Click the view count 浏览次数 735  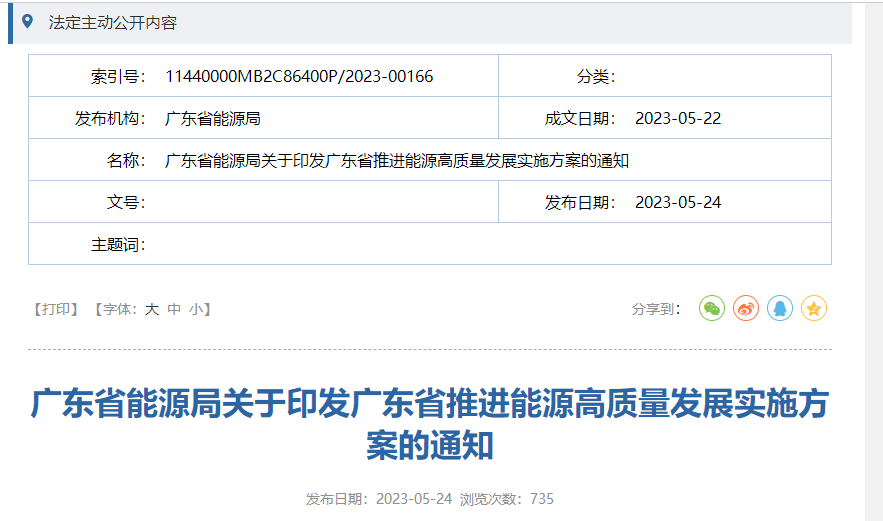point(506,498)
